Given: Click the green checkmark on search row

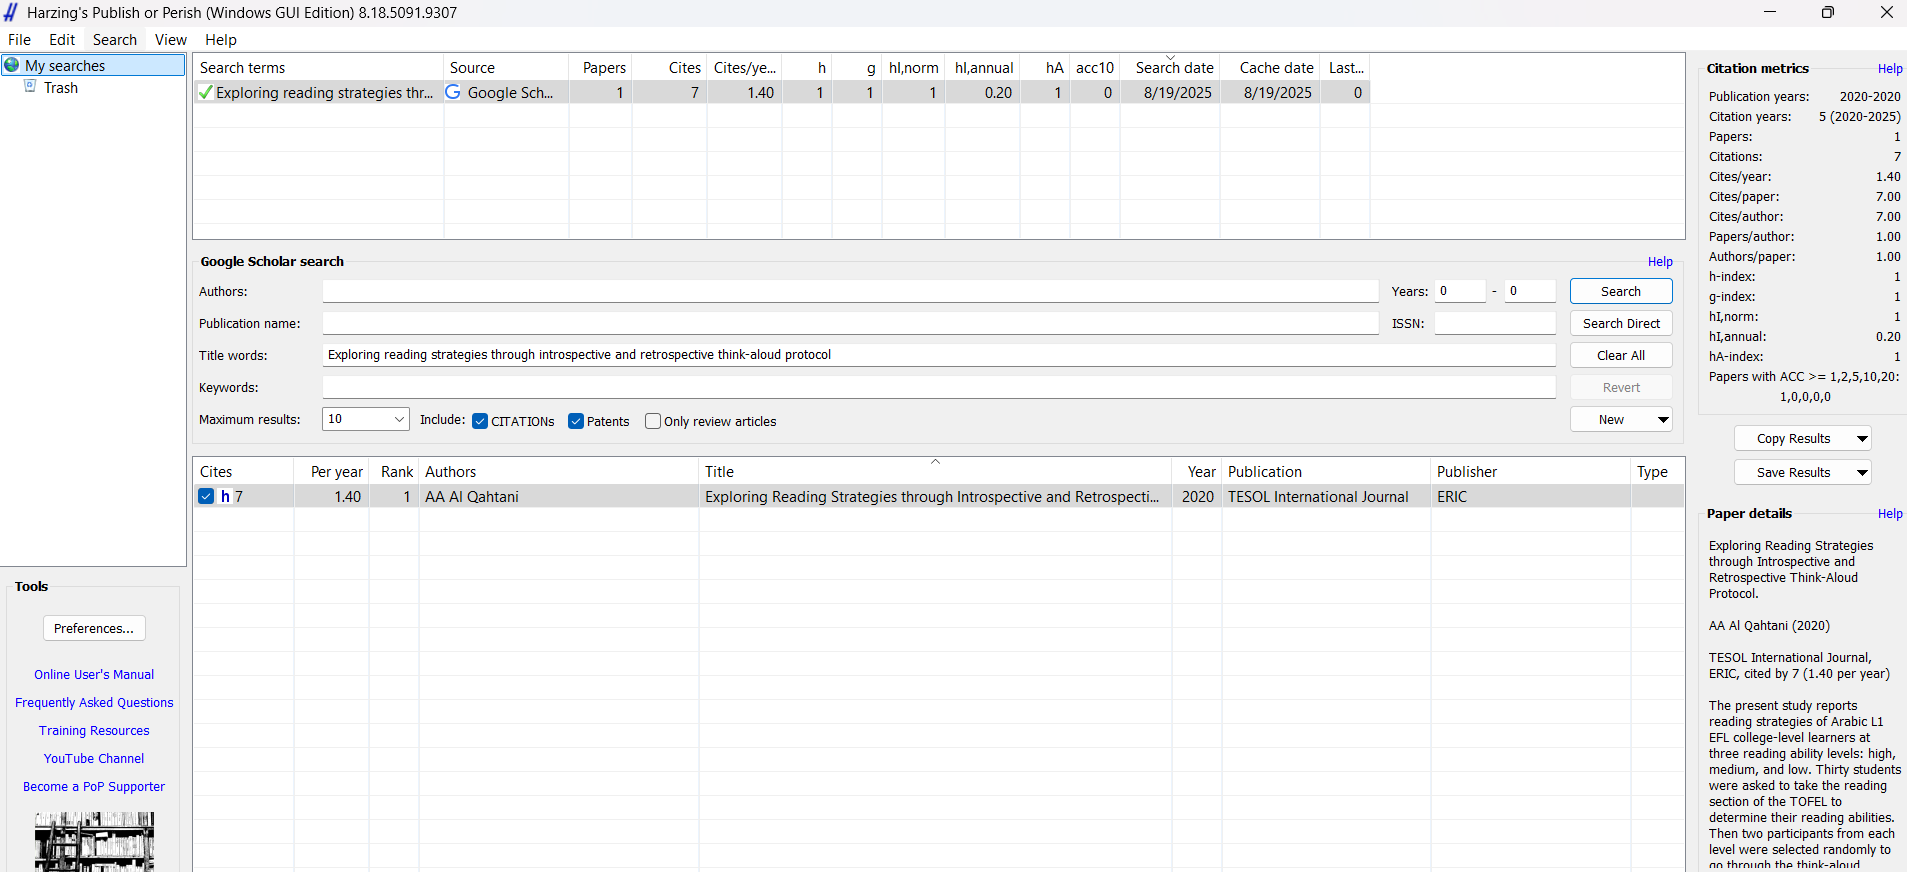Looking at the screenshot, I should pos(205,92).
